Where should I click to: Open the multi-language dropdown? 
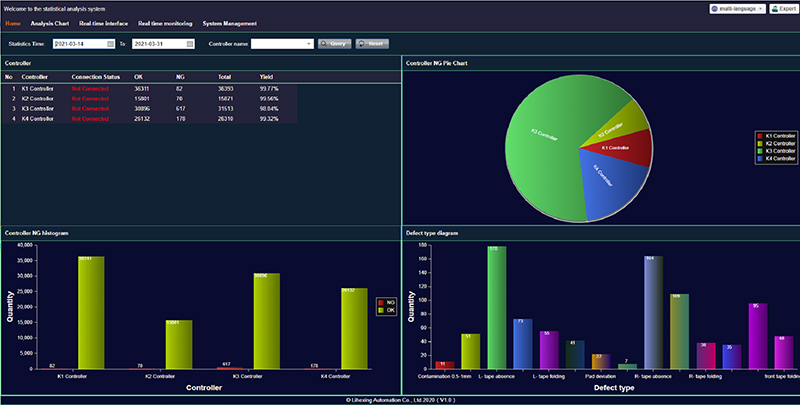click(761, 8)
